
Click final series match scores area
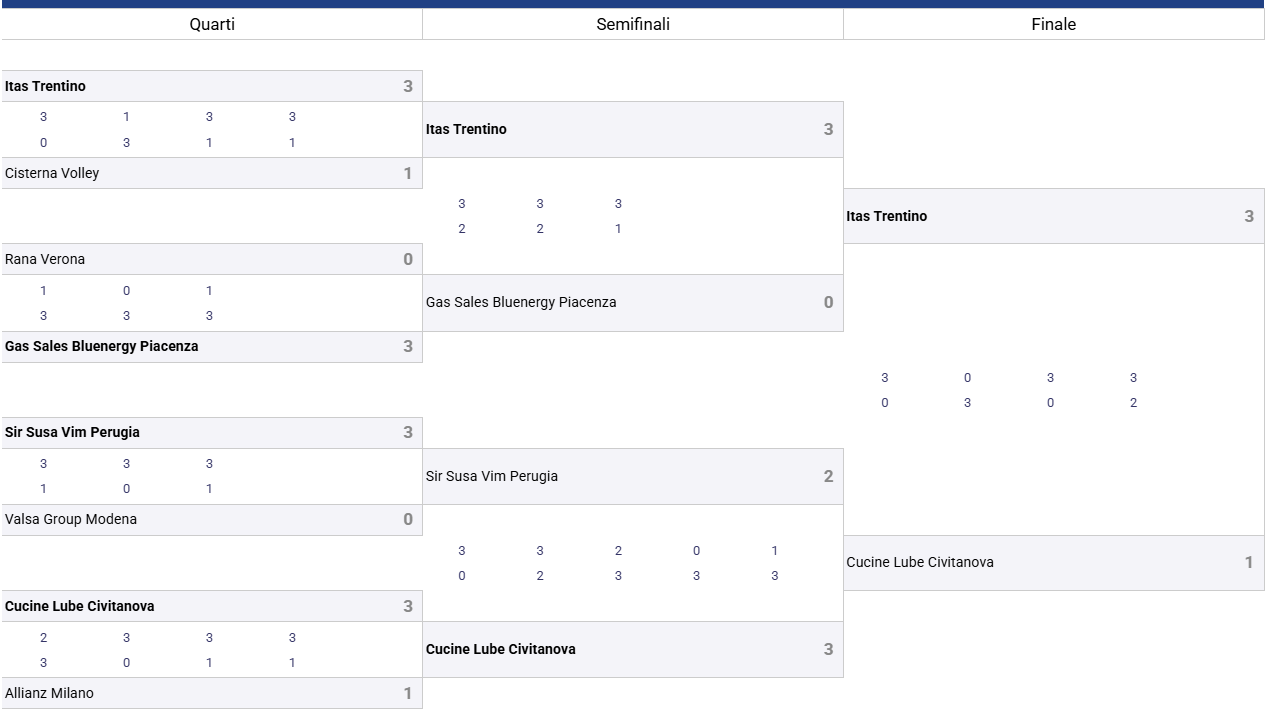[x=1008, y=390]
